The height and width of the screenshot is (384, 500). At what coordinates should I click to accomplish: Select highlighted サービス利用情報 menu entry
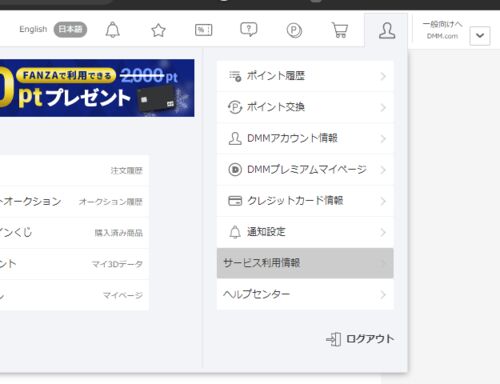tap(305, 263)
